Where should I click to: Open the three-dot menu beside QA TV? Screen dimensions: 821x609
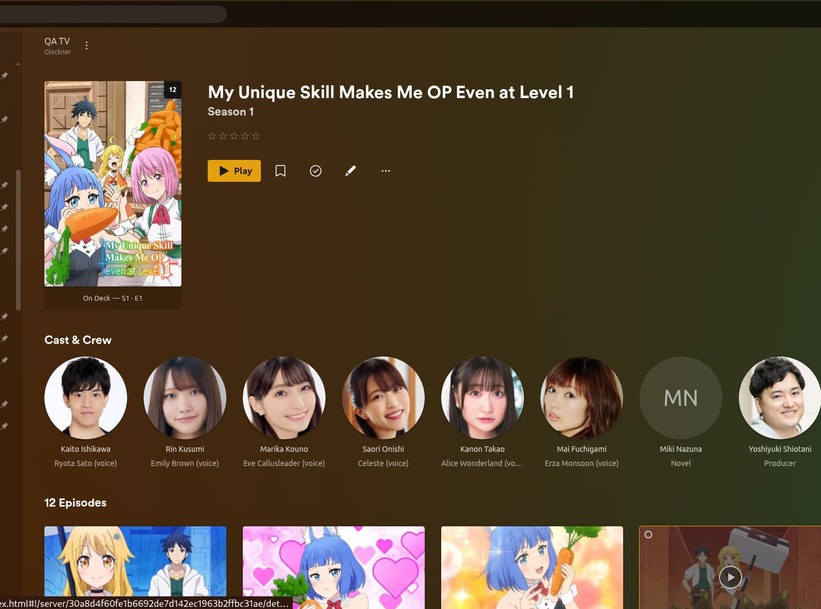[x=86, y=46]
